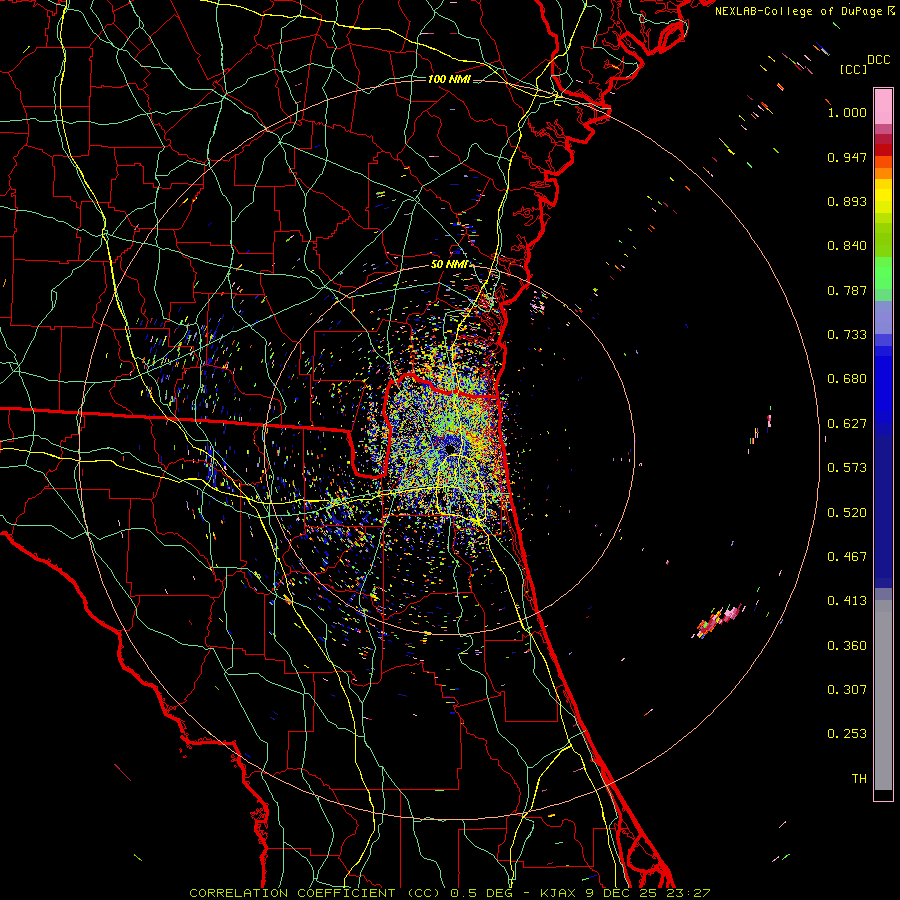Click the 0.360 scale value
The height and width of the screenshot is (900, 900).
[847, 646]
